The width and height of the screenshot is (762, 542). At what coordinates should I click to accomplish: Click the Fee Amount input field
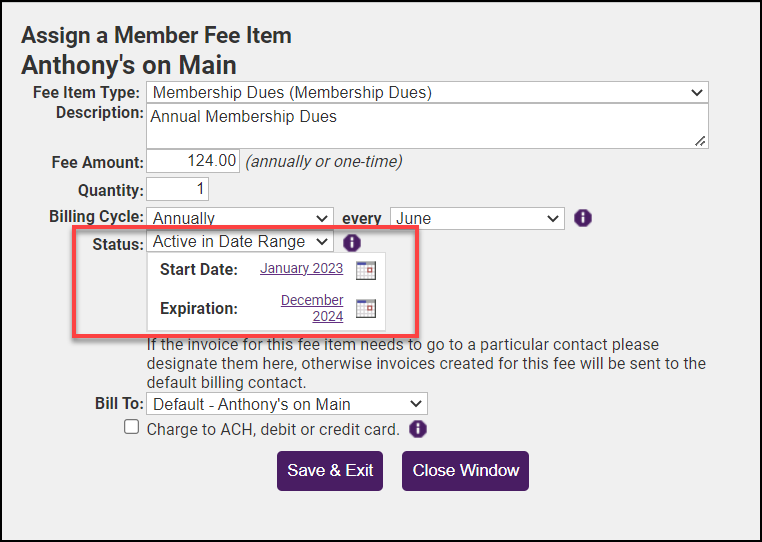pyautogui.click(x=194, y=161)
